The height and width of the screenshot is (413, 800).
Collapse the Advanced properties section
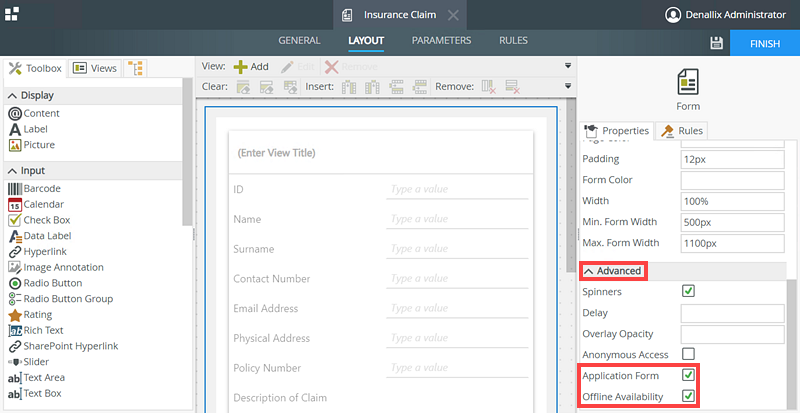click(x=613, y=271)
